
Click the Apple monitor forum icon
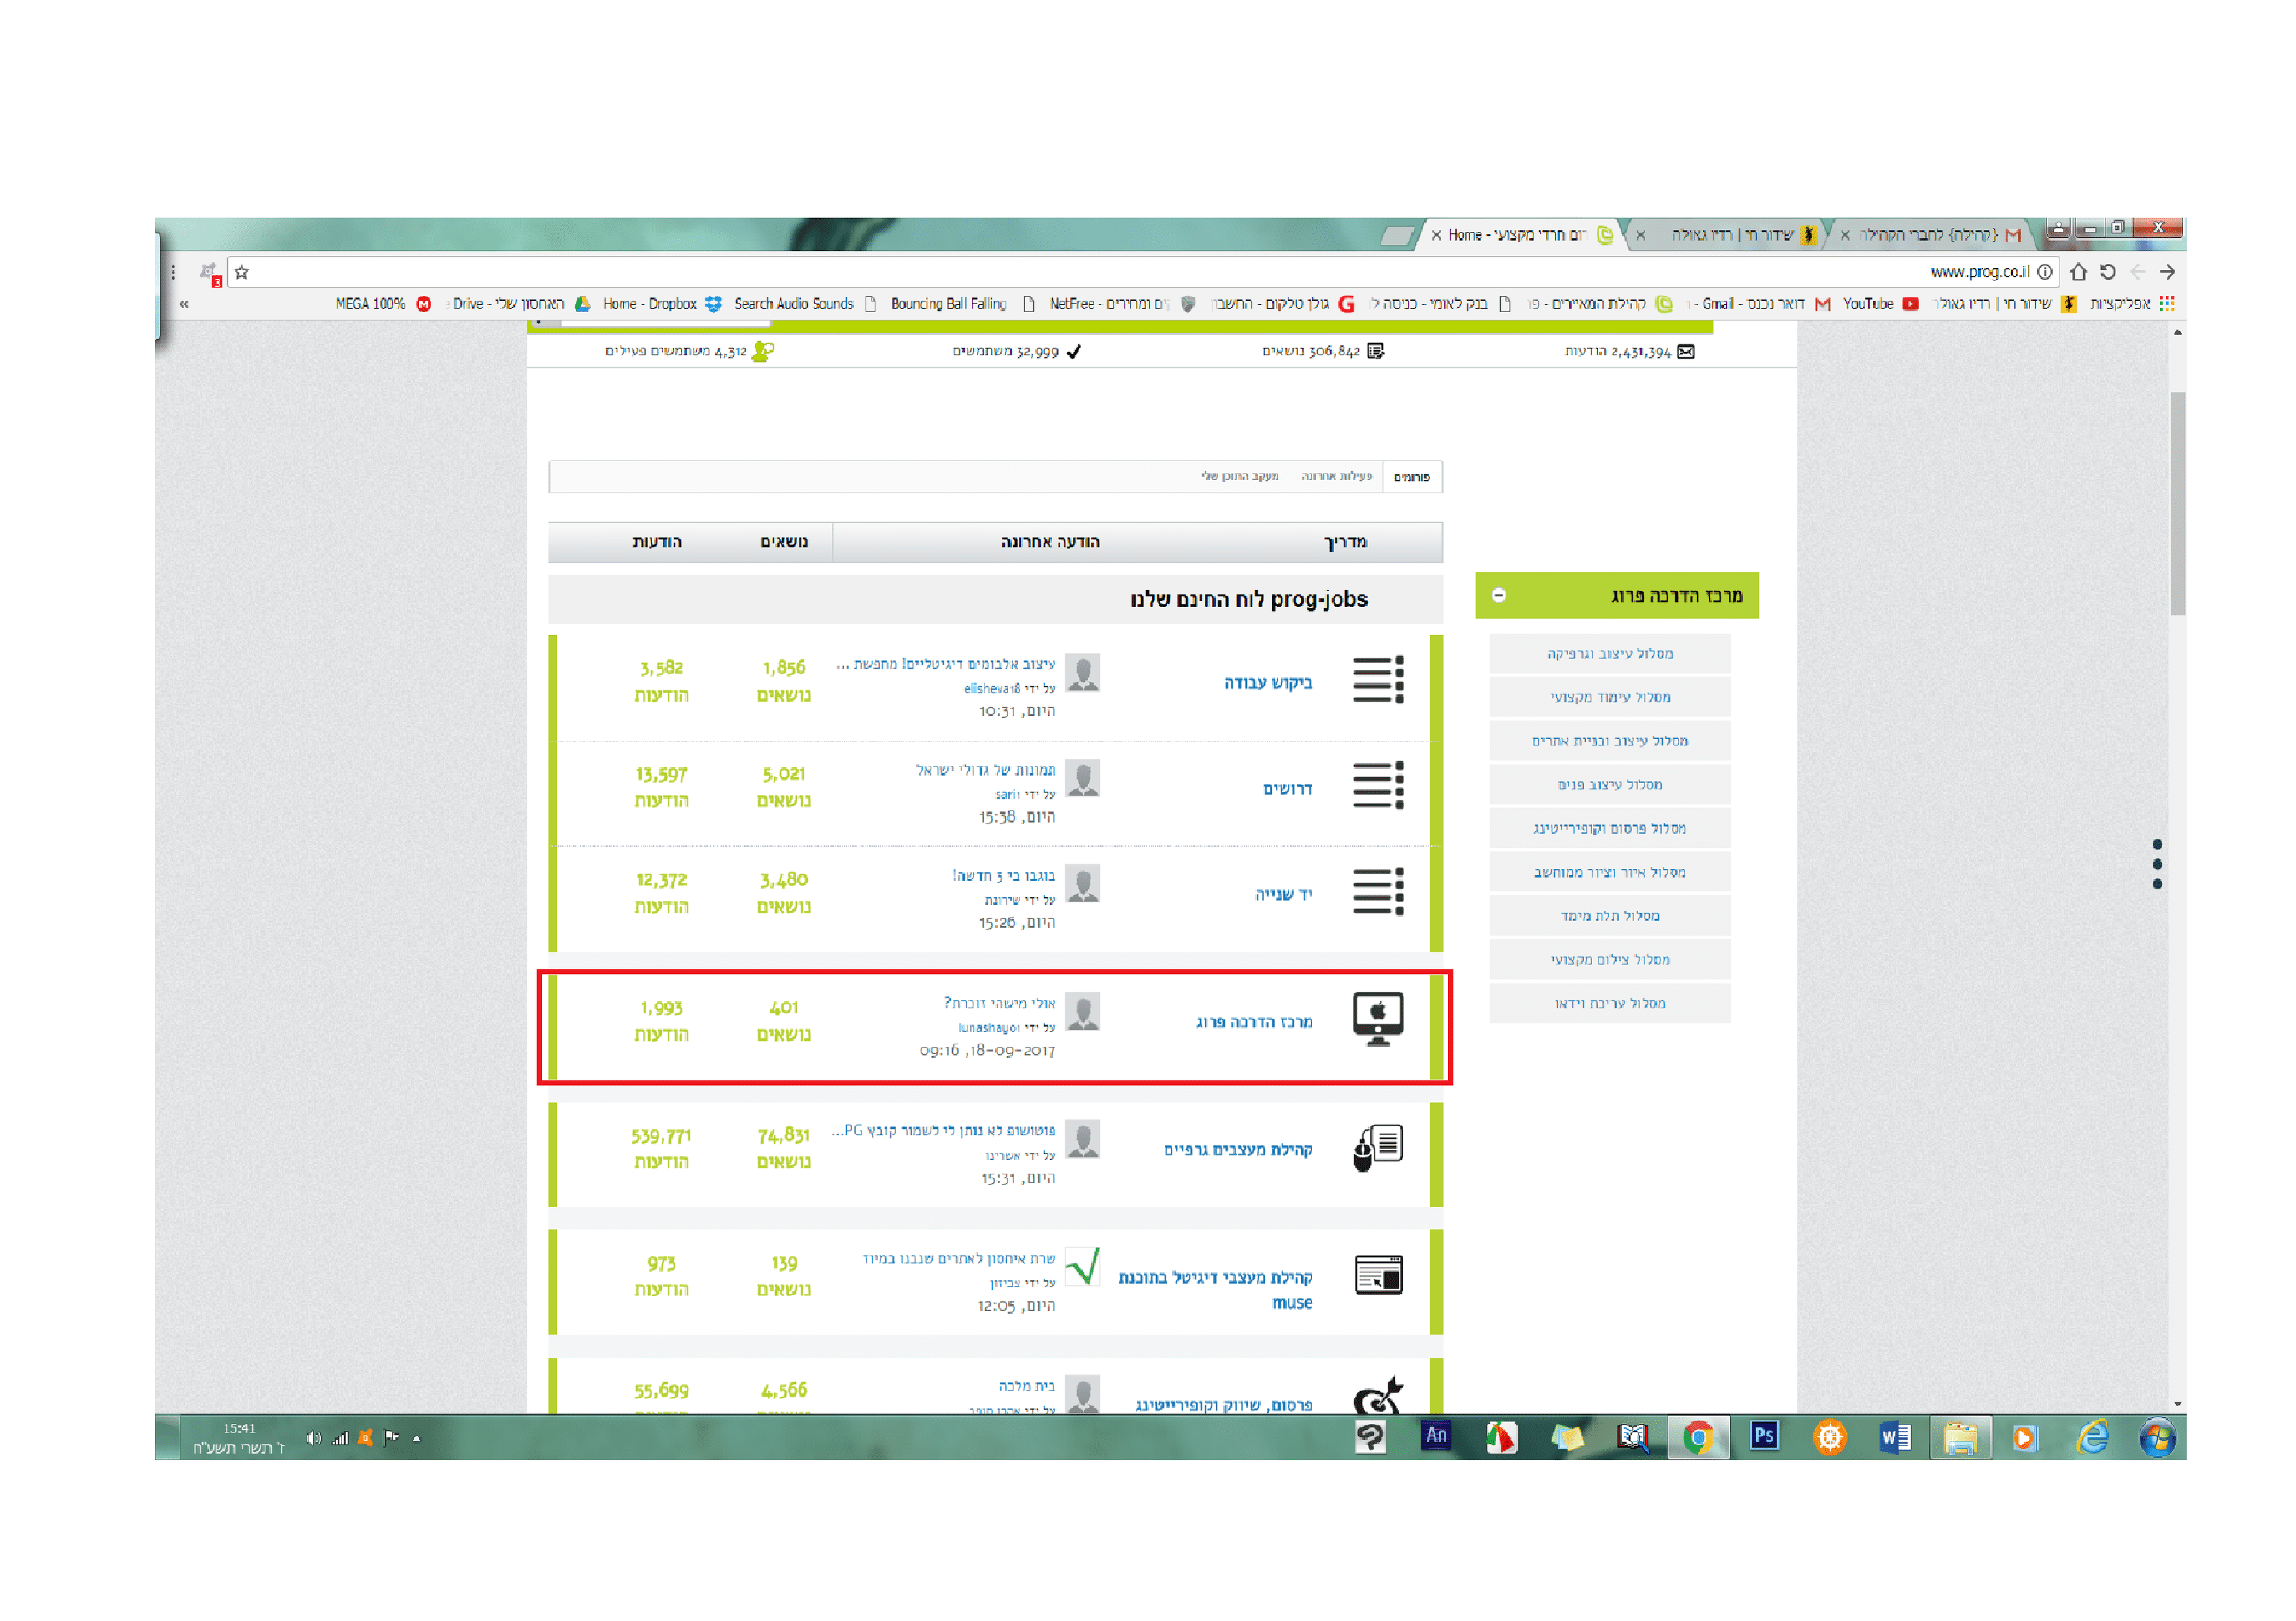point(1377,1019)
